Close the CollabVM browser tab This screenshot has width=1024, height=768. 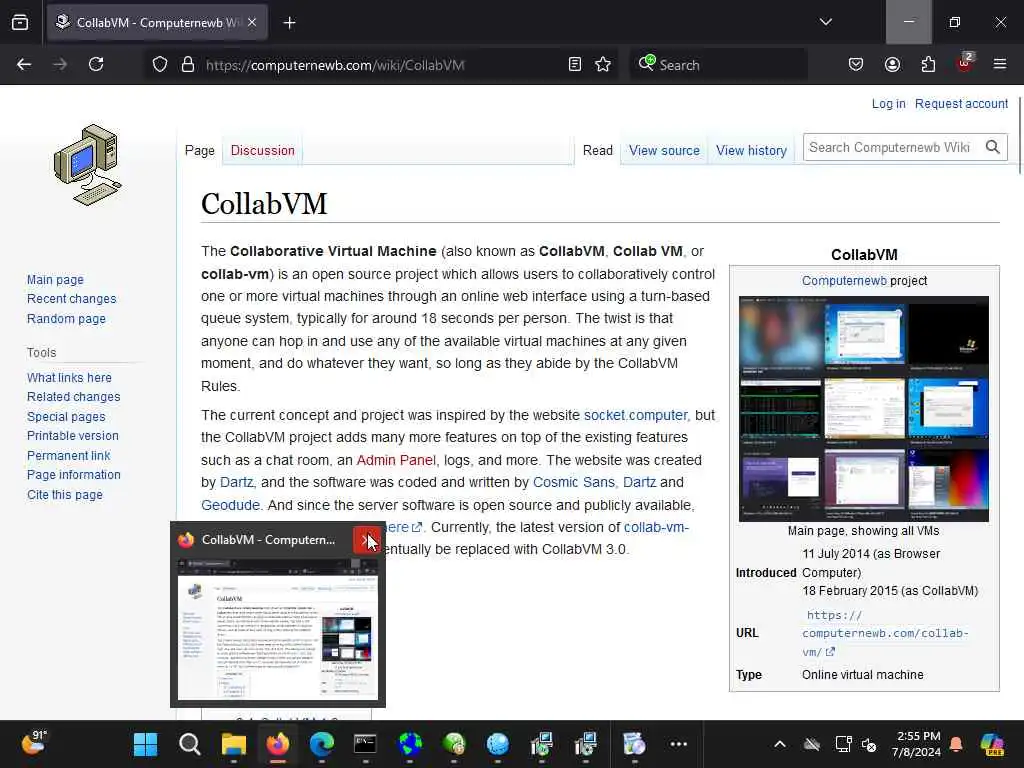point(252,22)
